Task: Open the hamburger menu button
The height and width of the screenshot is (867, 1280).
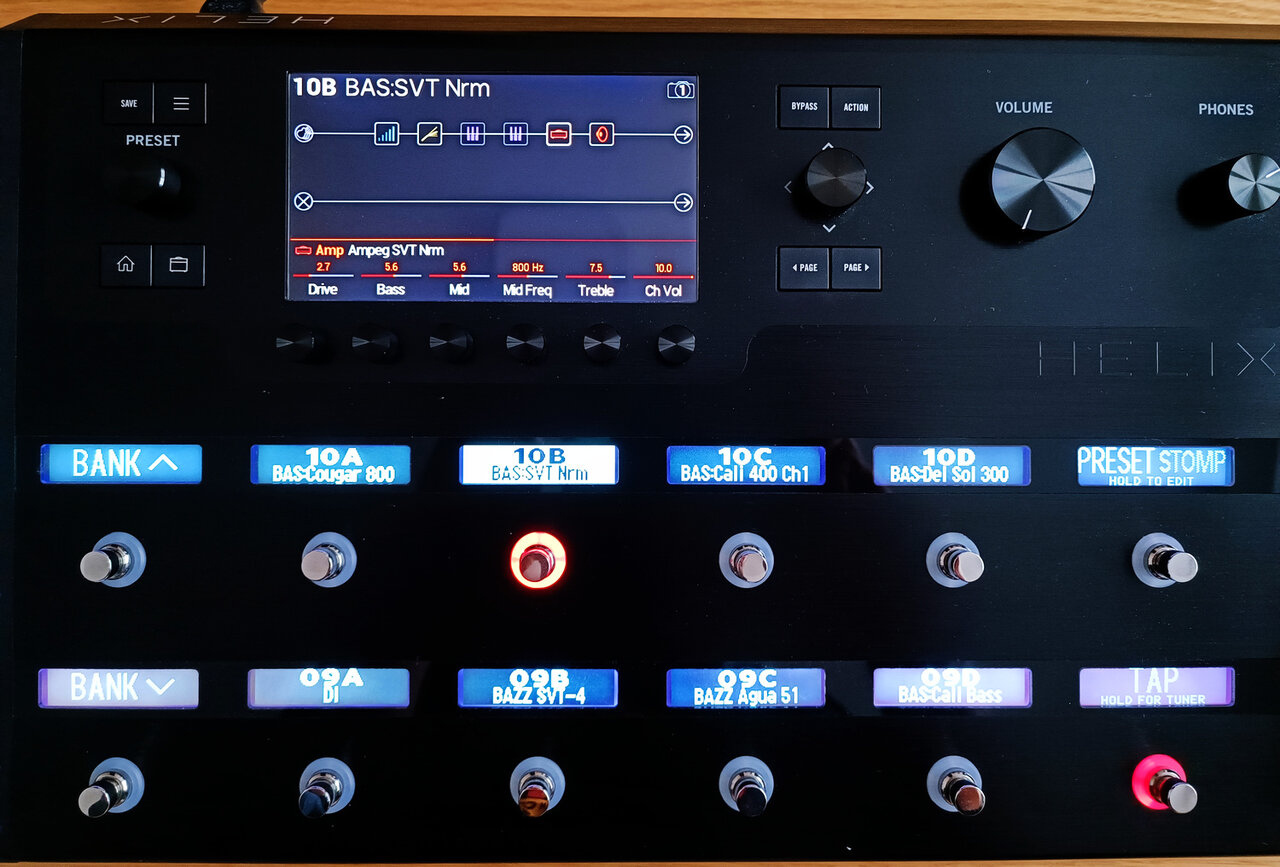Action: (x=181, y=103)
